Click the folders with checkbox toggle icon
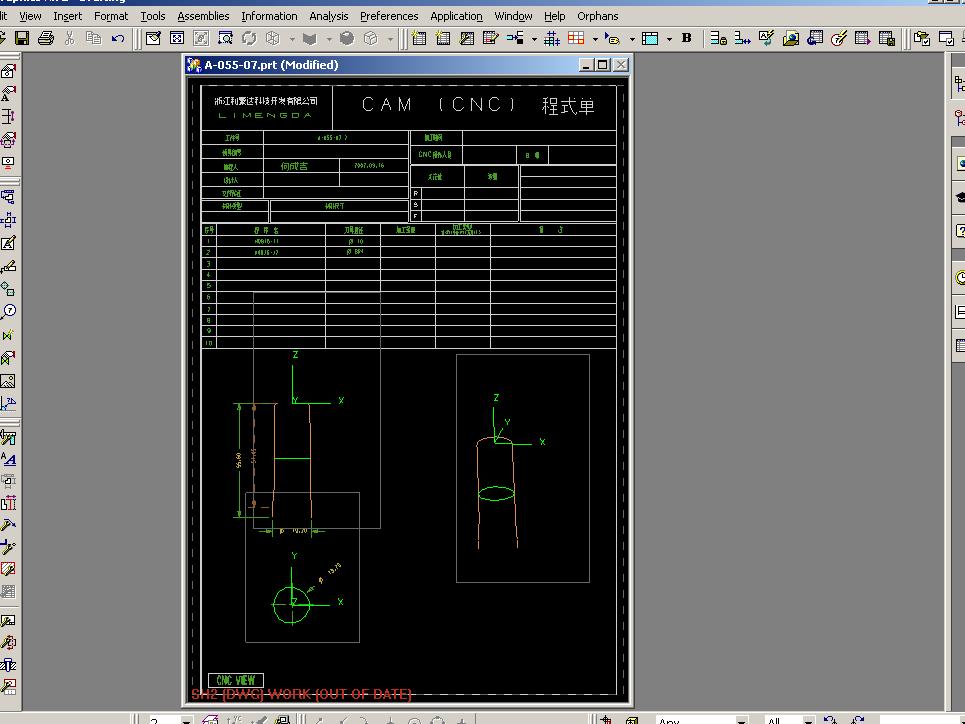This screenshot has height=724, width=965. coord(921,39)
